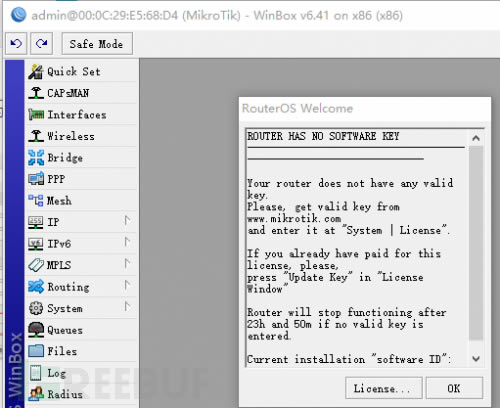This screenshot has height=408, width=500.
Task: Expand the IP submenu arrow
Action: pos(127,220)
